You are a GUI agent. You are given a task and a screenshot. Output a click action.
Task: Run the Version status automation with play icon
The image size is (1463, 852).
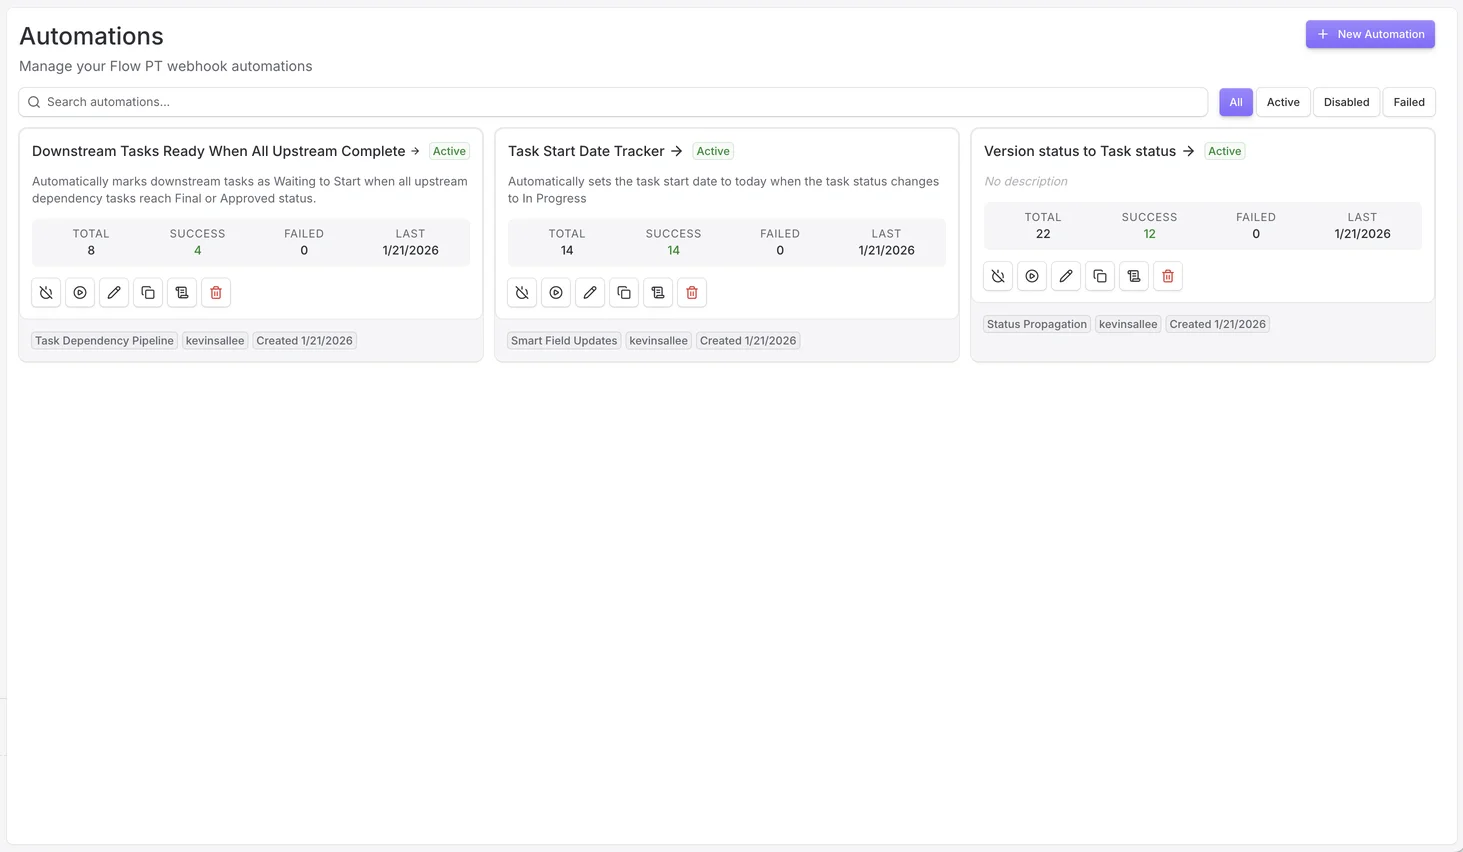(1031, 276)
